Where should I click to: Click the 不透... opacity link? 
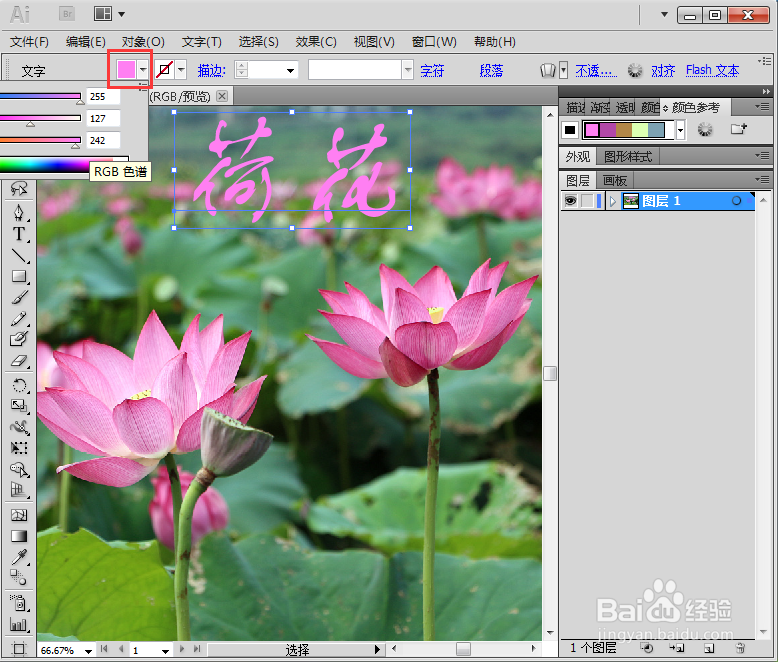click(596, 70)
